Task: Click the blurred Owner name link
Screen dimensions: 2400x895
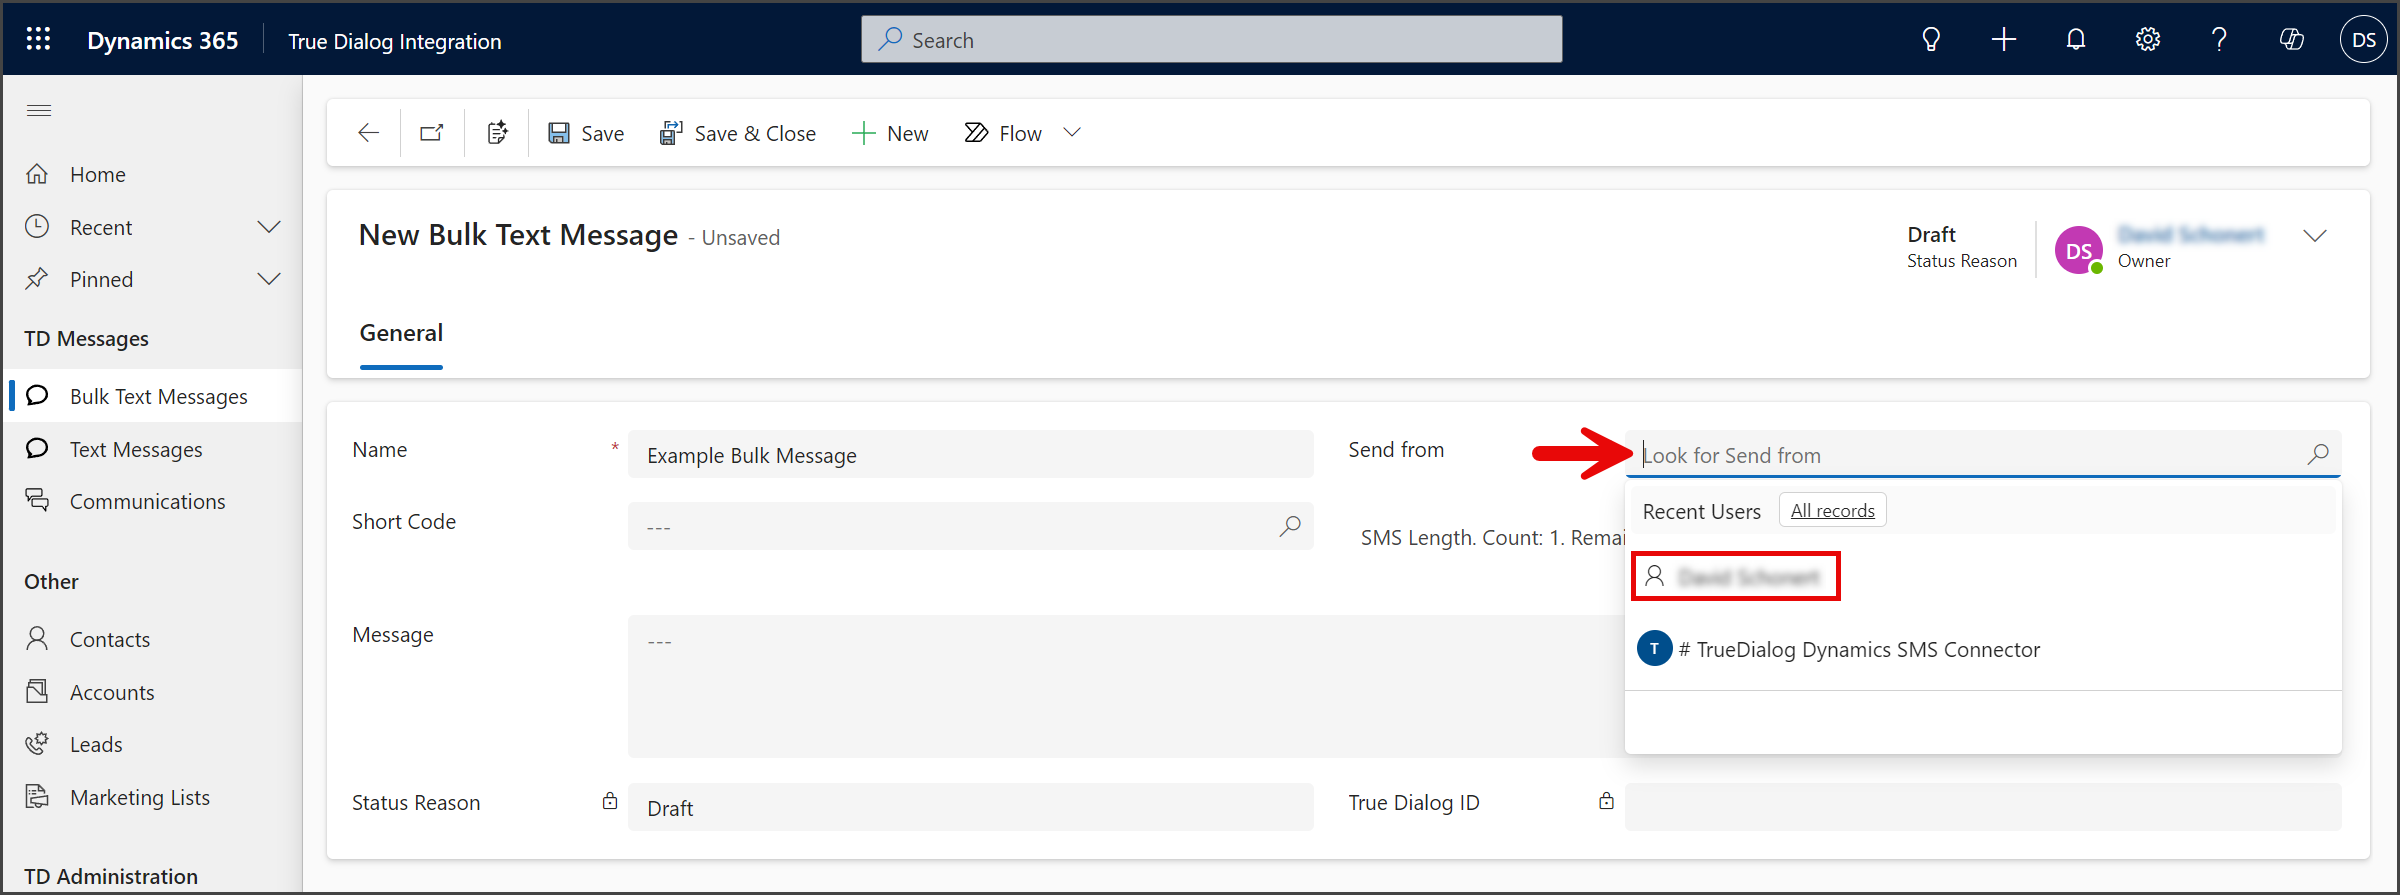Action: point(2191,235)
